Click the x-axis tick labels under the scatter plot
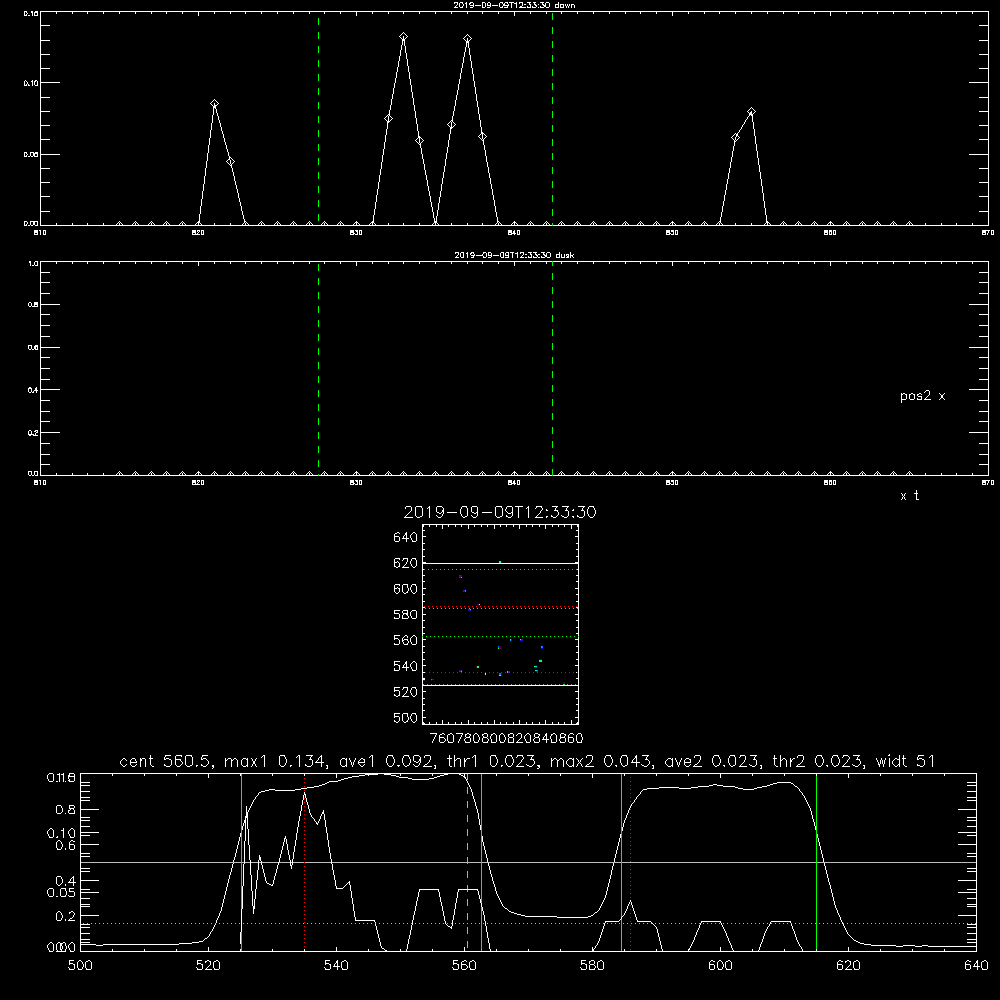The width and height of the screenshot is (1000, 1000). point(506,738)
